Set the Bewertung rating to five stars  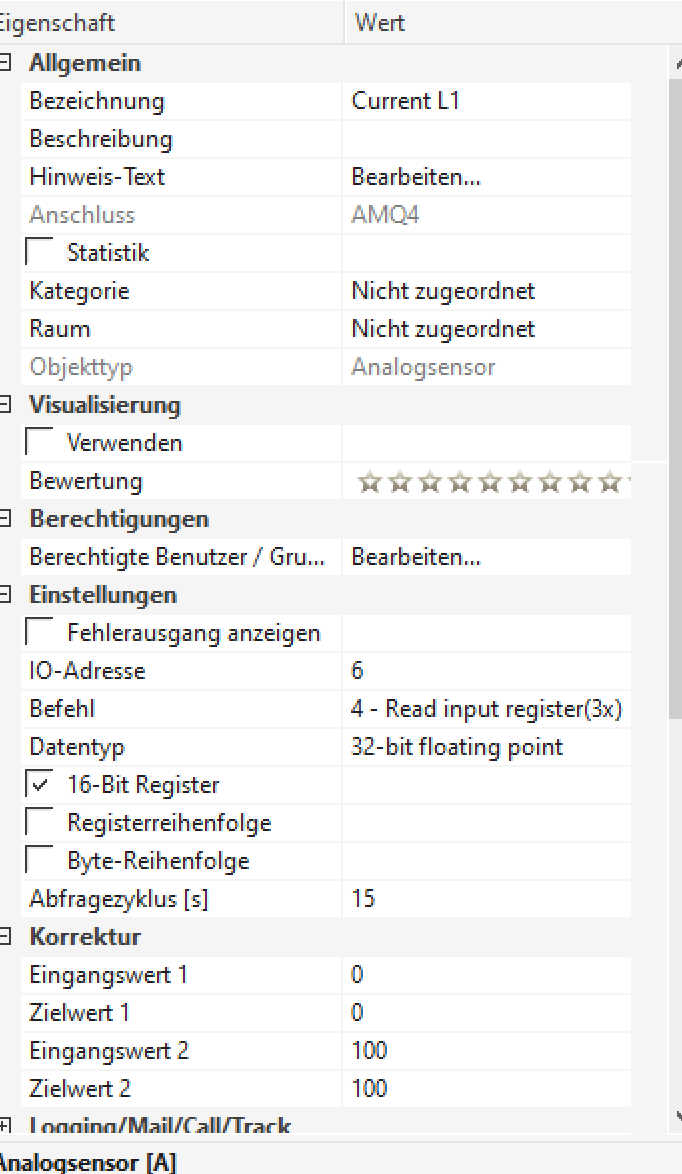coord(490,483)
